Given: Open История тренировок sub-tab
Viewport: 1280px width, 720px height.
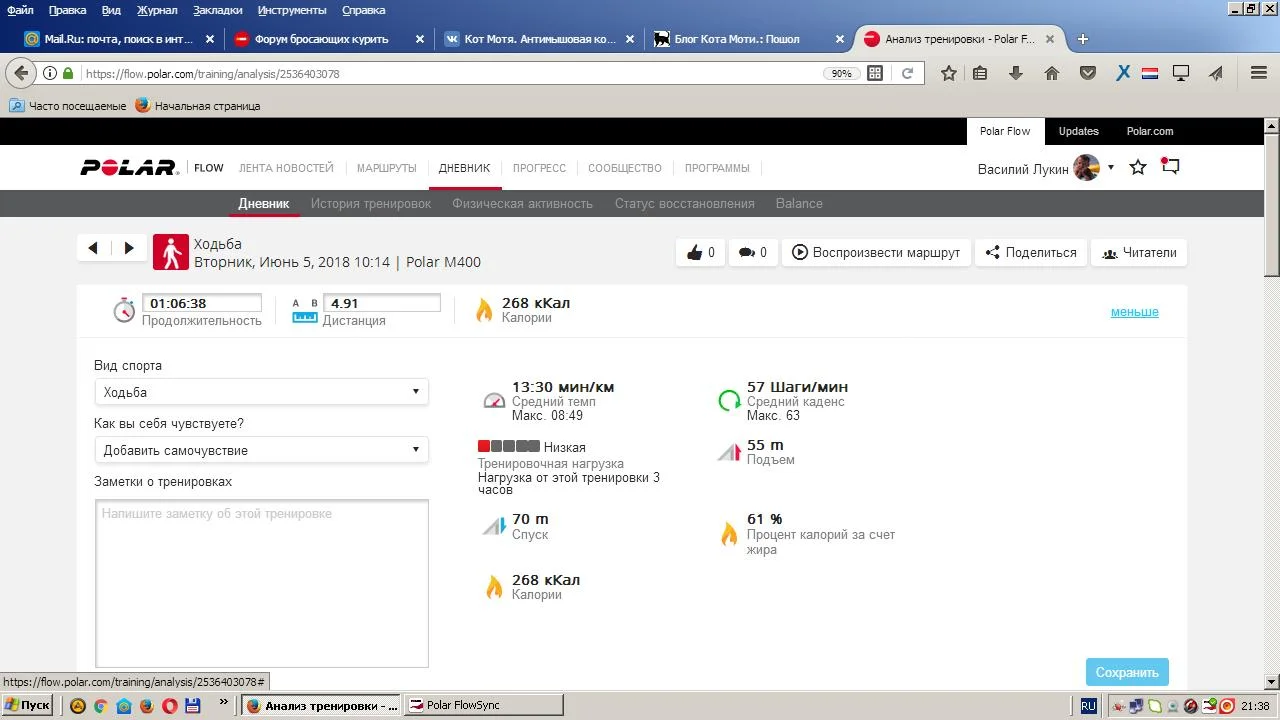Looking at the screenshot, I should (371, 203).
